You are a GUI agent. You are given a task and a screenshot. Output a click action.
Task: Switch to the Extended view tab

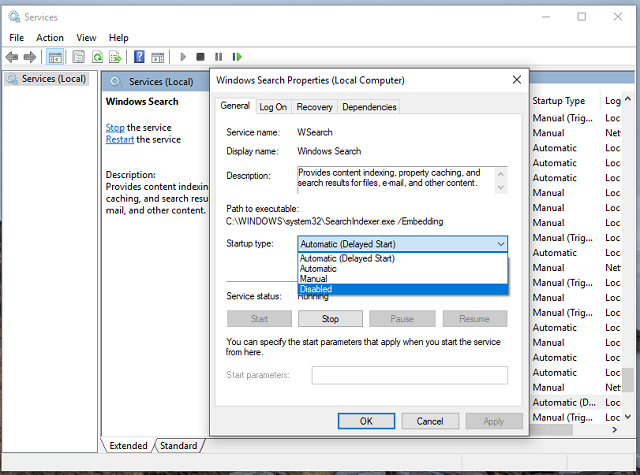coord(128,446)
